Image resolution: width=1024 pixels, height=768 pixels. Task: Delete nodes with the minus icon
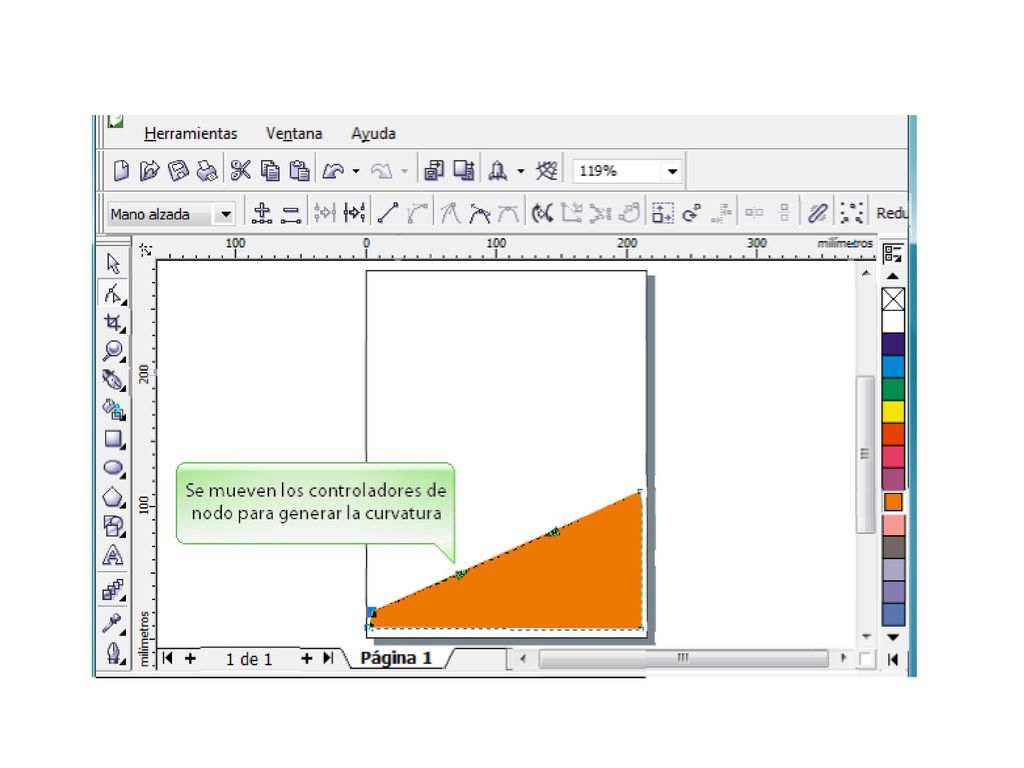coord(291,214)
